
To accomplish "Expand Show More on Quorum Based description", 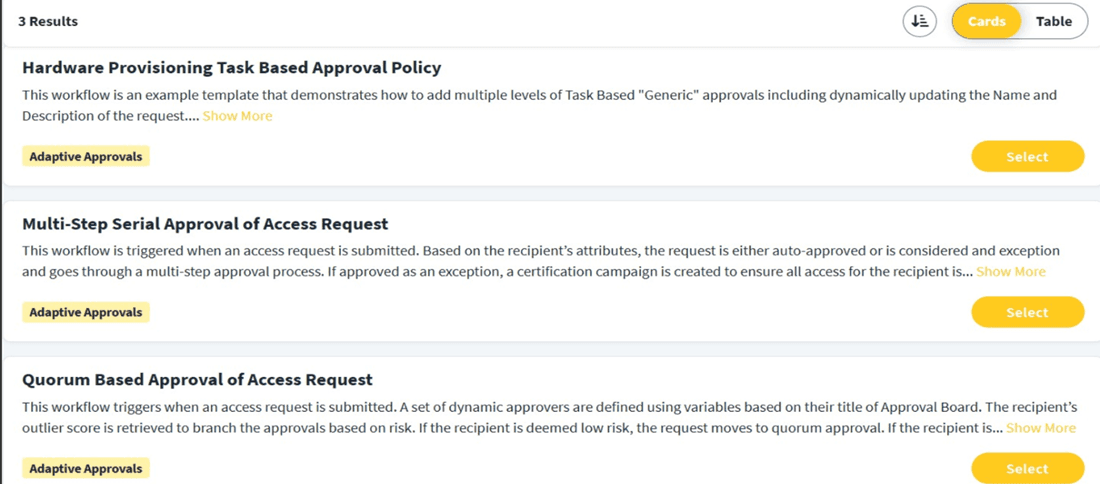I will 1040,427.
